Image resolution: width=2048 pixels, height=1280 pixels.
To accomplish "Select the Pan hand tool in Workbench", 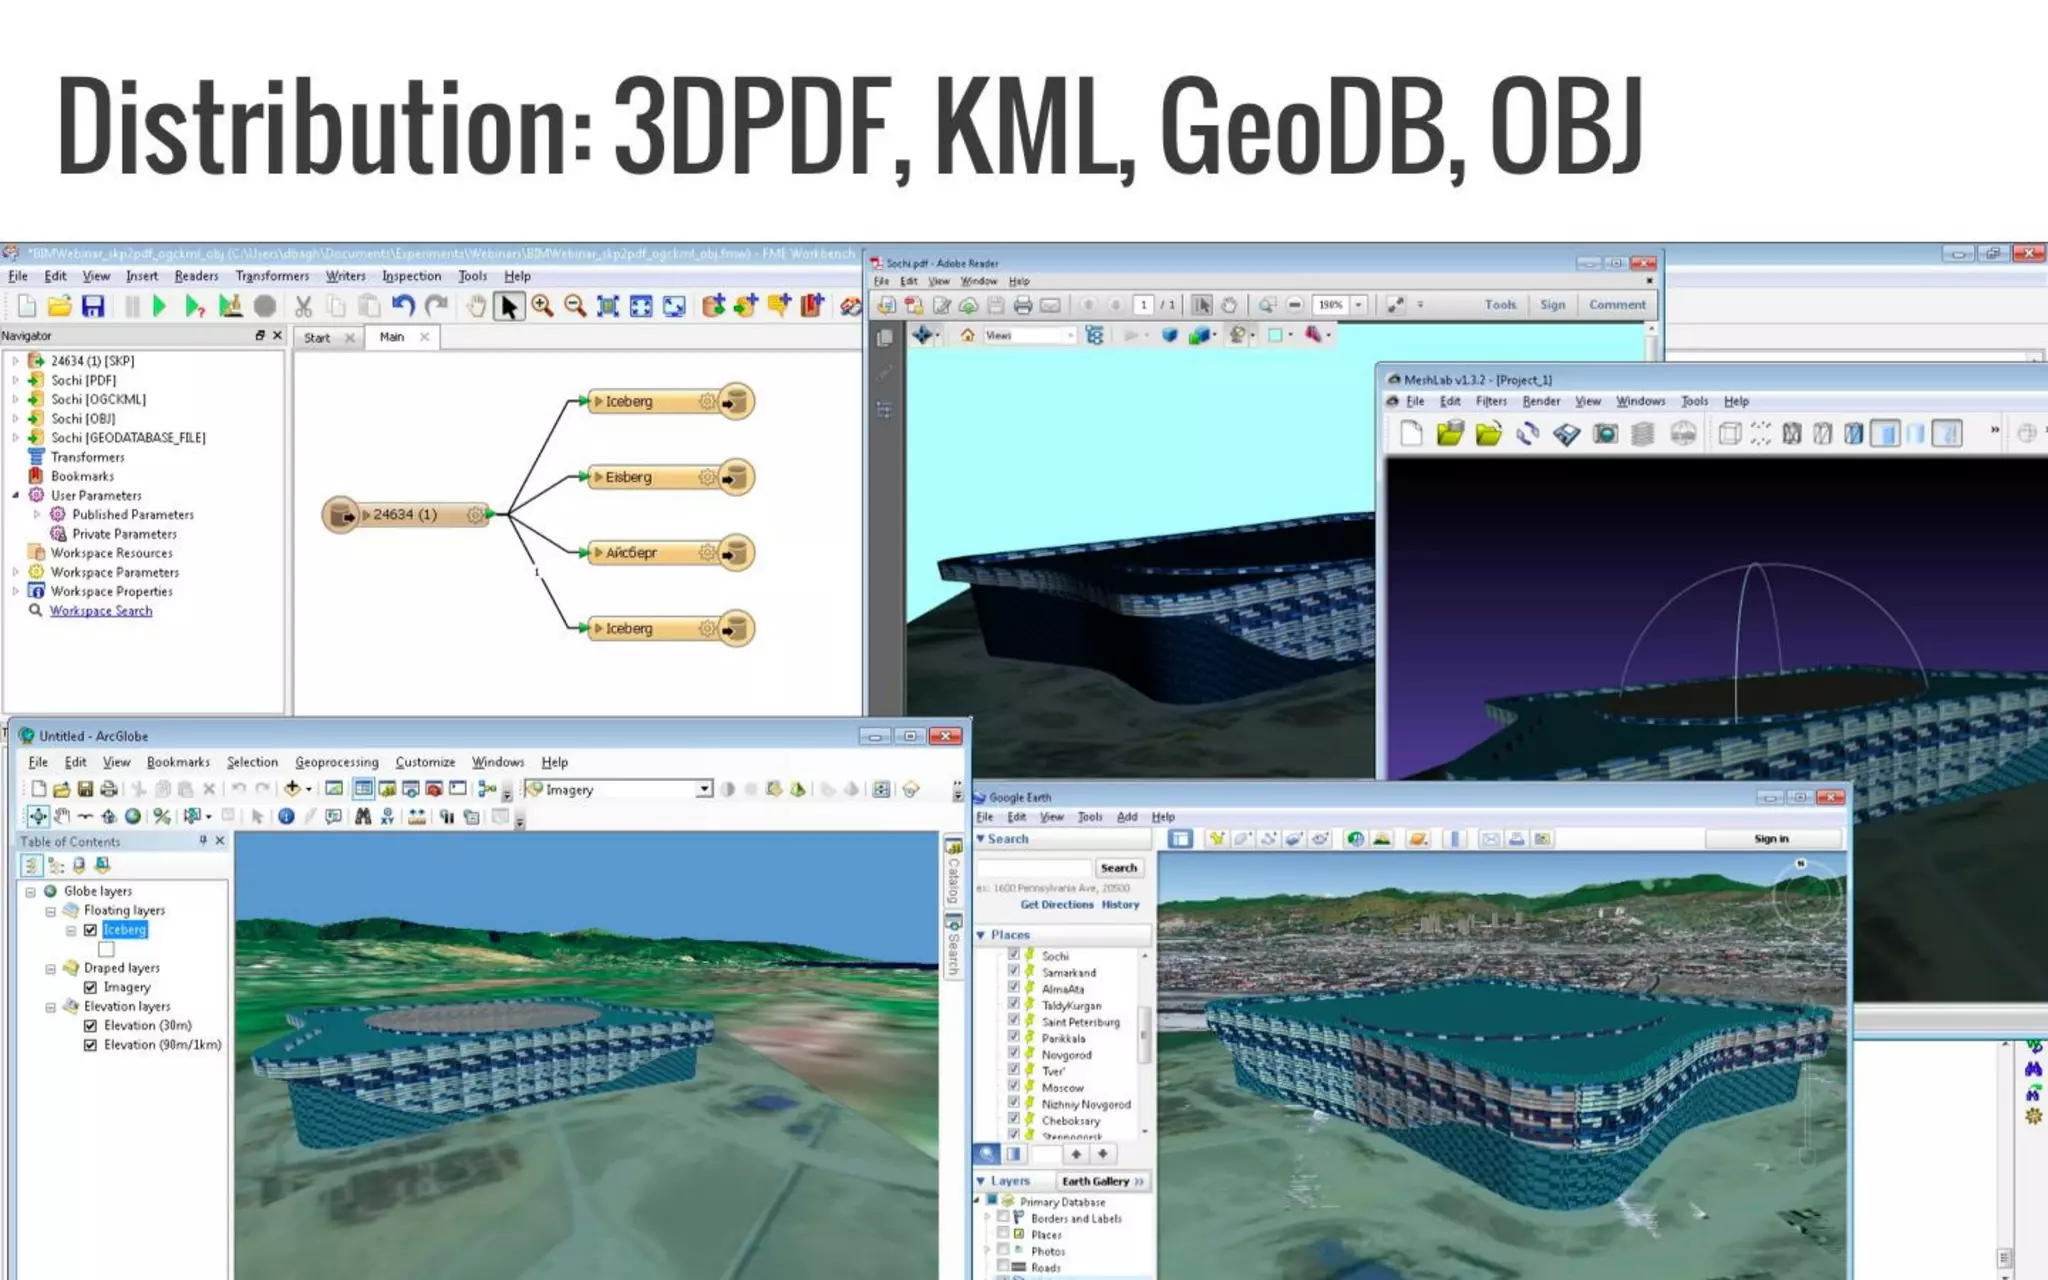I will [x=476, y=306].
